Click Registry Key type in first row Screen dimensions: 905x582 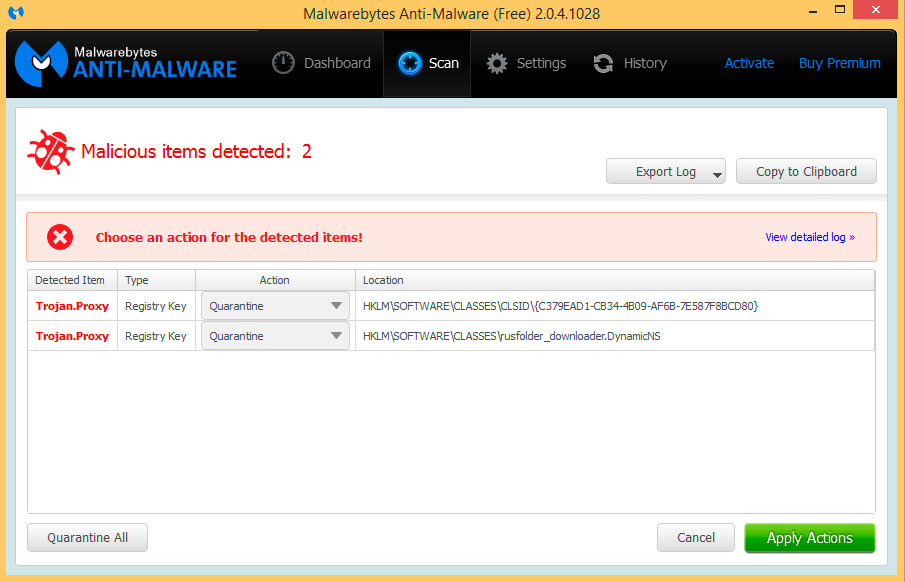156,306
